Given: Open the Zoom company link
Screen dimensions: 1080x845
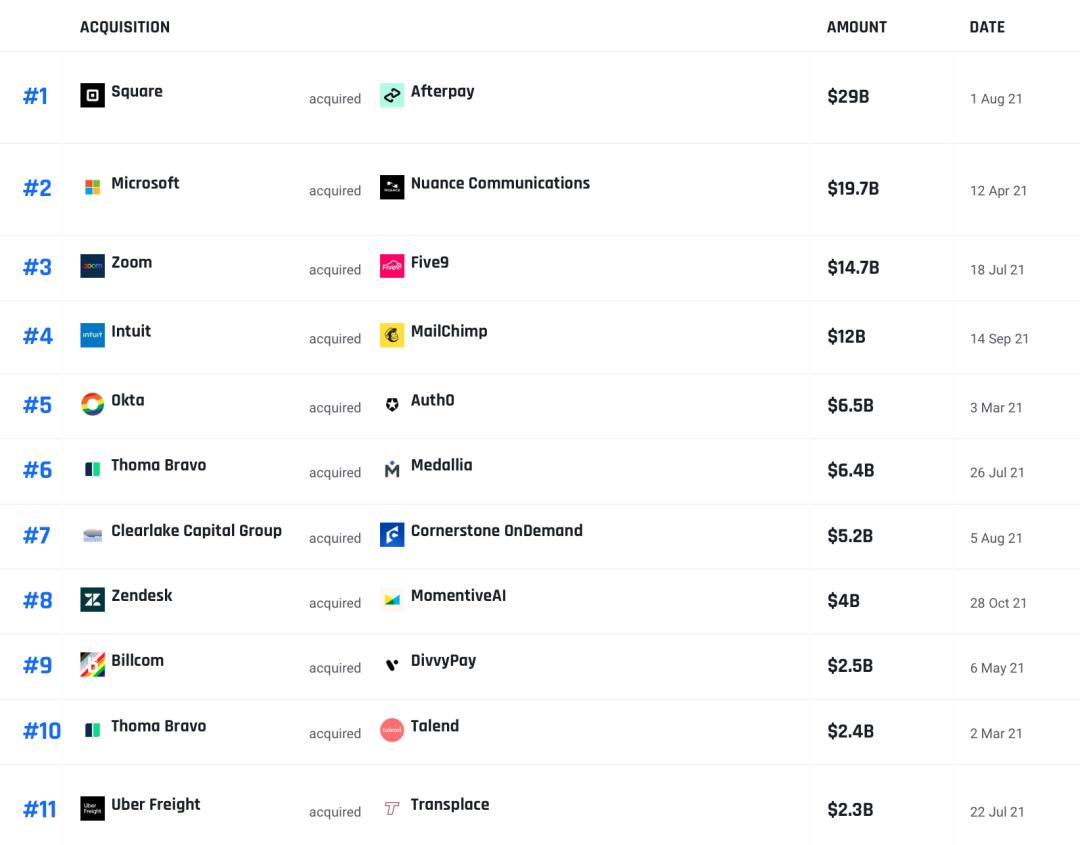Looking at the screenshot, I should click(131, 262).
